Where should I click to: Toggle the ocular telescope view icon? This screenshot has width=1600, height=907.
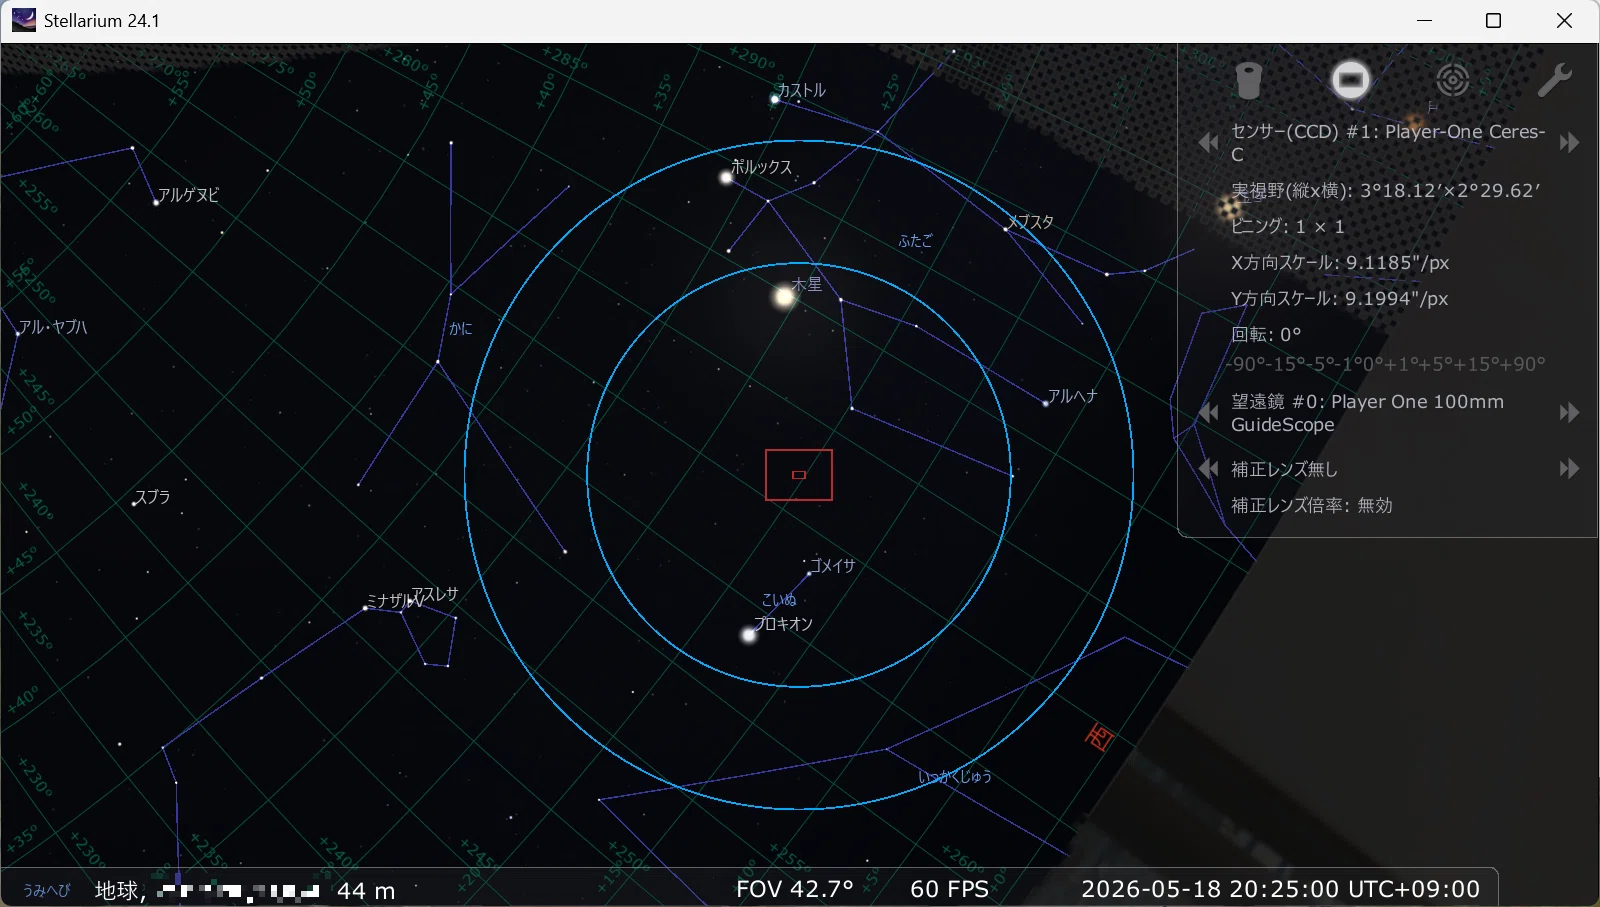1248,80
